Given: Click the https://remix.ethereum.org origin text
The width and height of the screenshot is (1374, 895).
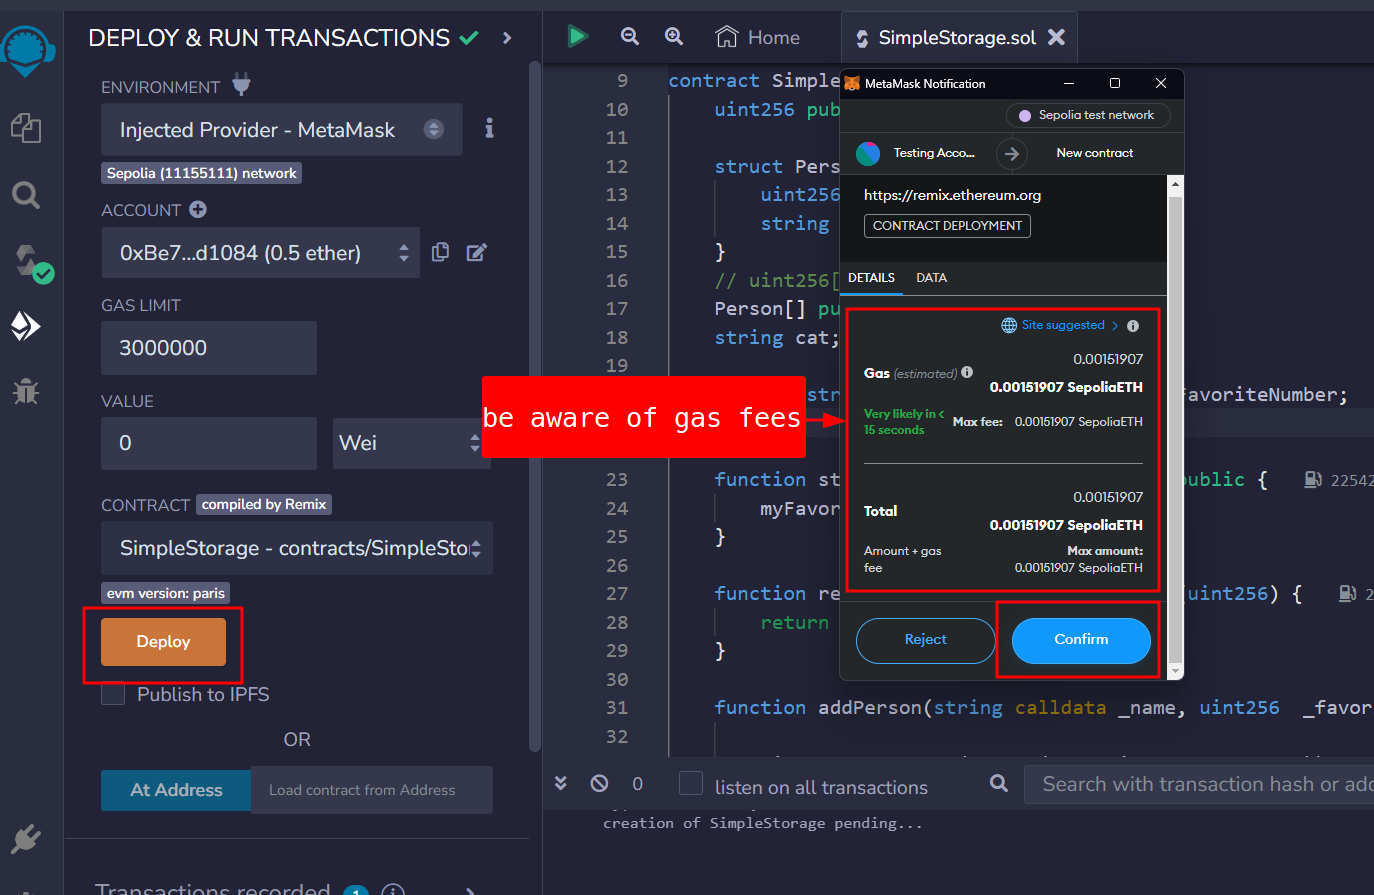Looking at the screenshot, I should (952, 195).
